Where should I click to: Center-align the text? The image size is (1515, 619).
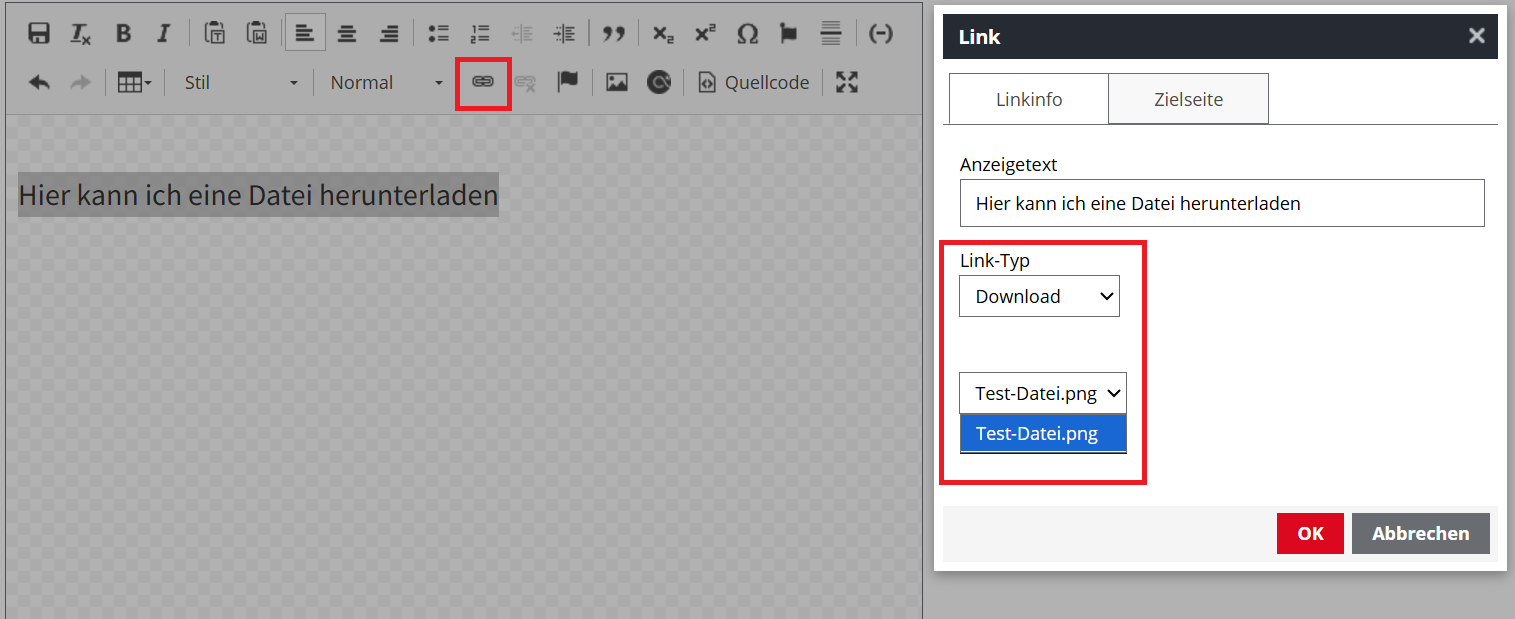[347, 33]
